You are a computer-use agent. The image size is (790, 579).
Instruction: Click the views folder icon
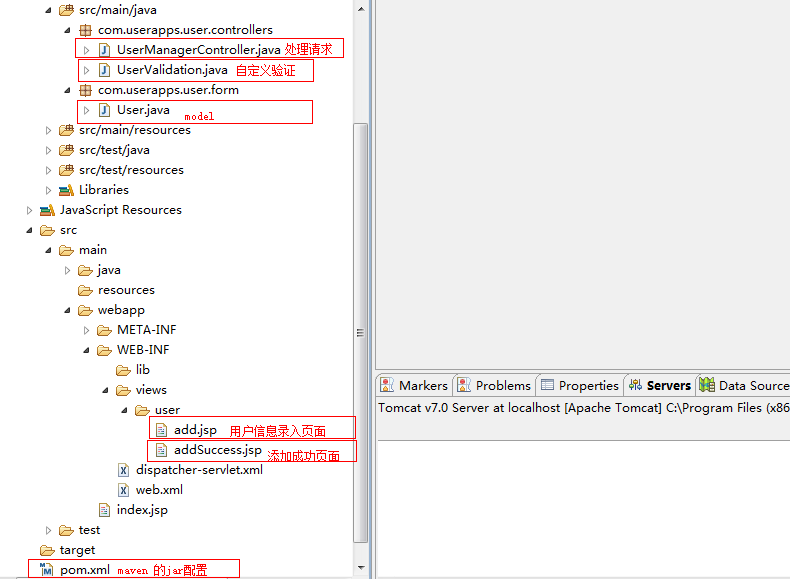click(123, 390)
